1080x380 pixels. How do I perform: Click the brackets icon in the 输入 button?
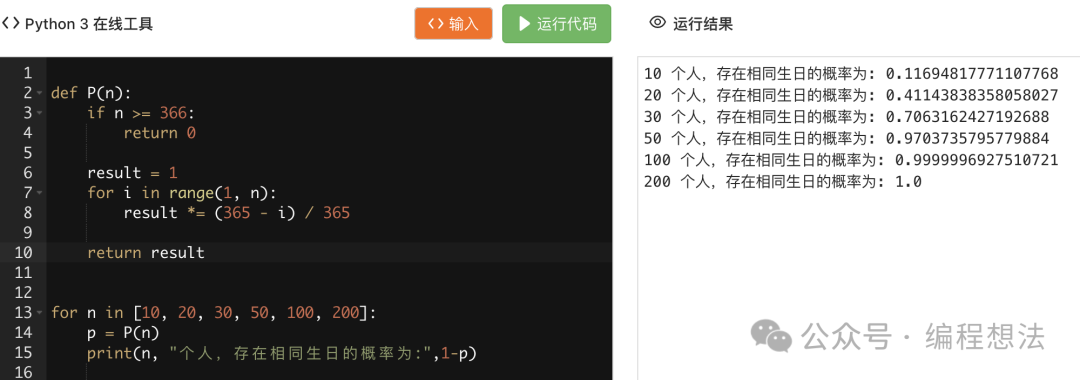point(435,24)
